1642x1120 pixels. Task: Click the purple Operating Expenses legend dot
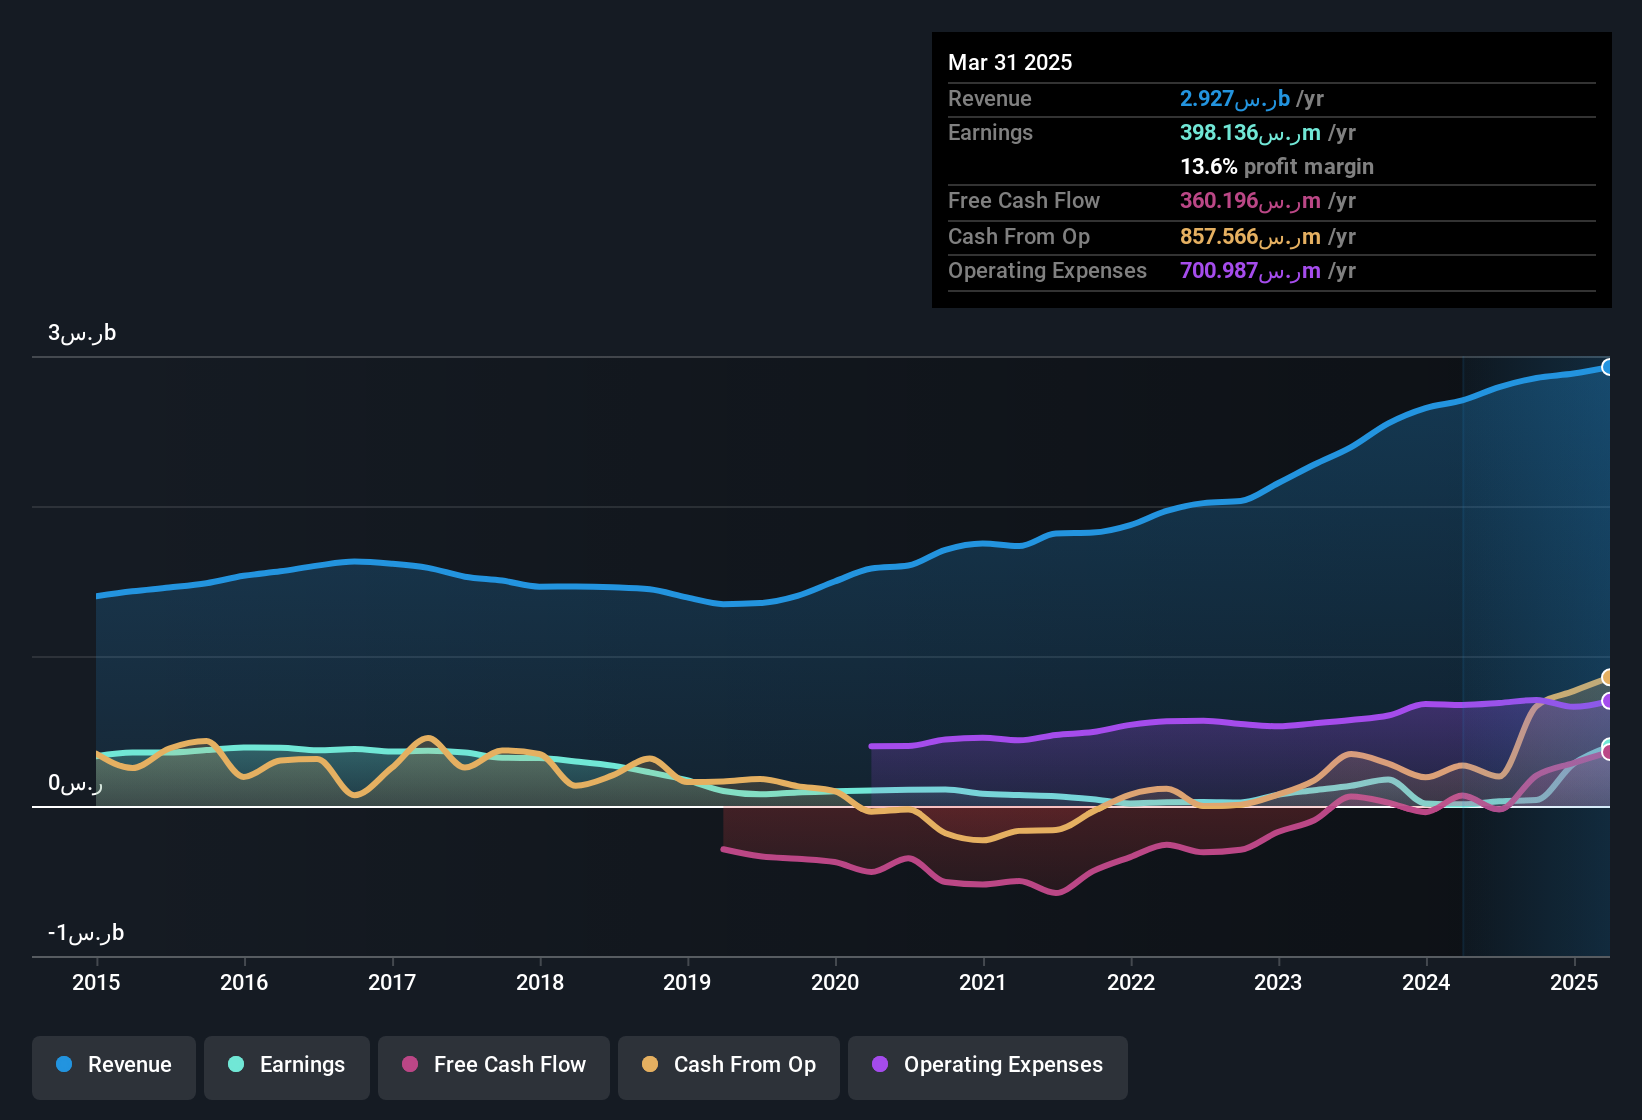[x=878, y=1065]
